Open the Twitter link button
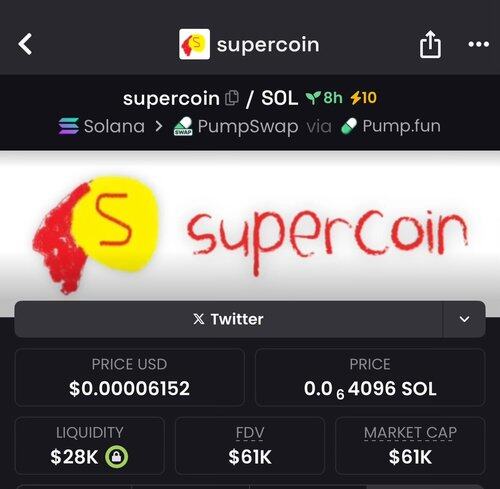 [x=229, y=319]
